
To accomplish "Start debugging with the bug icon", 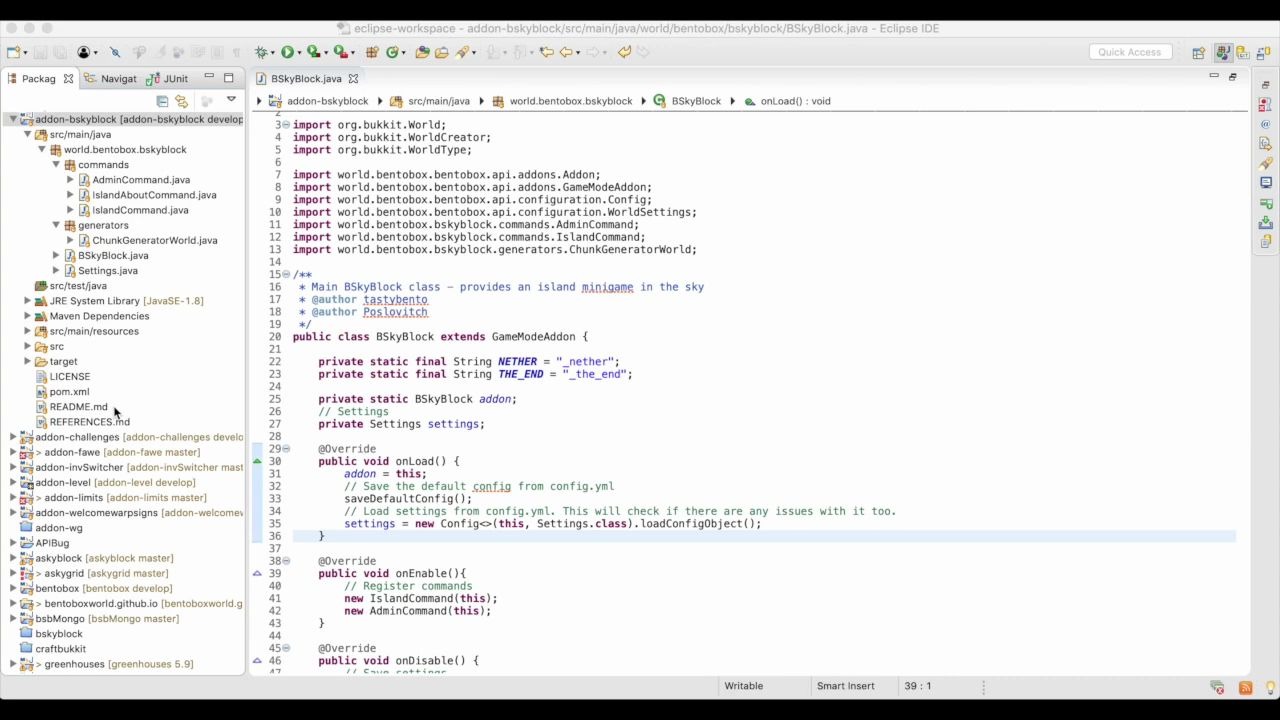I will pos(262,52).
